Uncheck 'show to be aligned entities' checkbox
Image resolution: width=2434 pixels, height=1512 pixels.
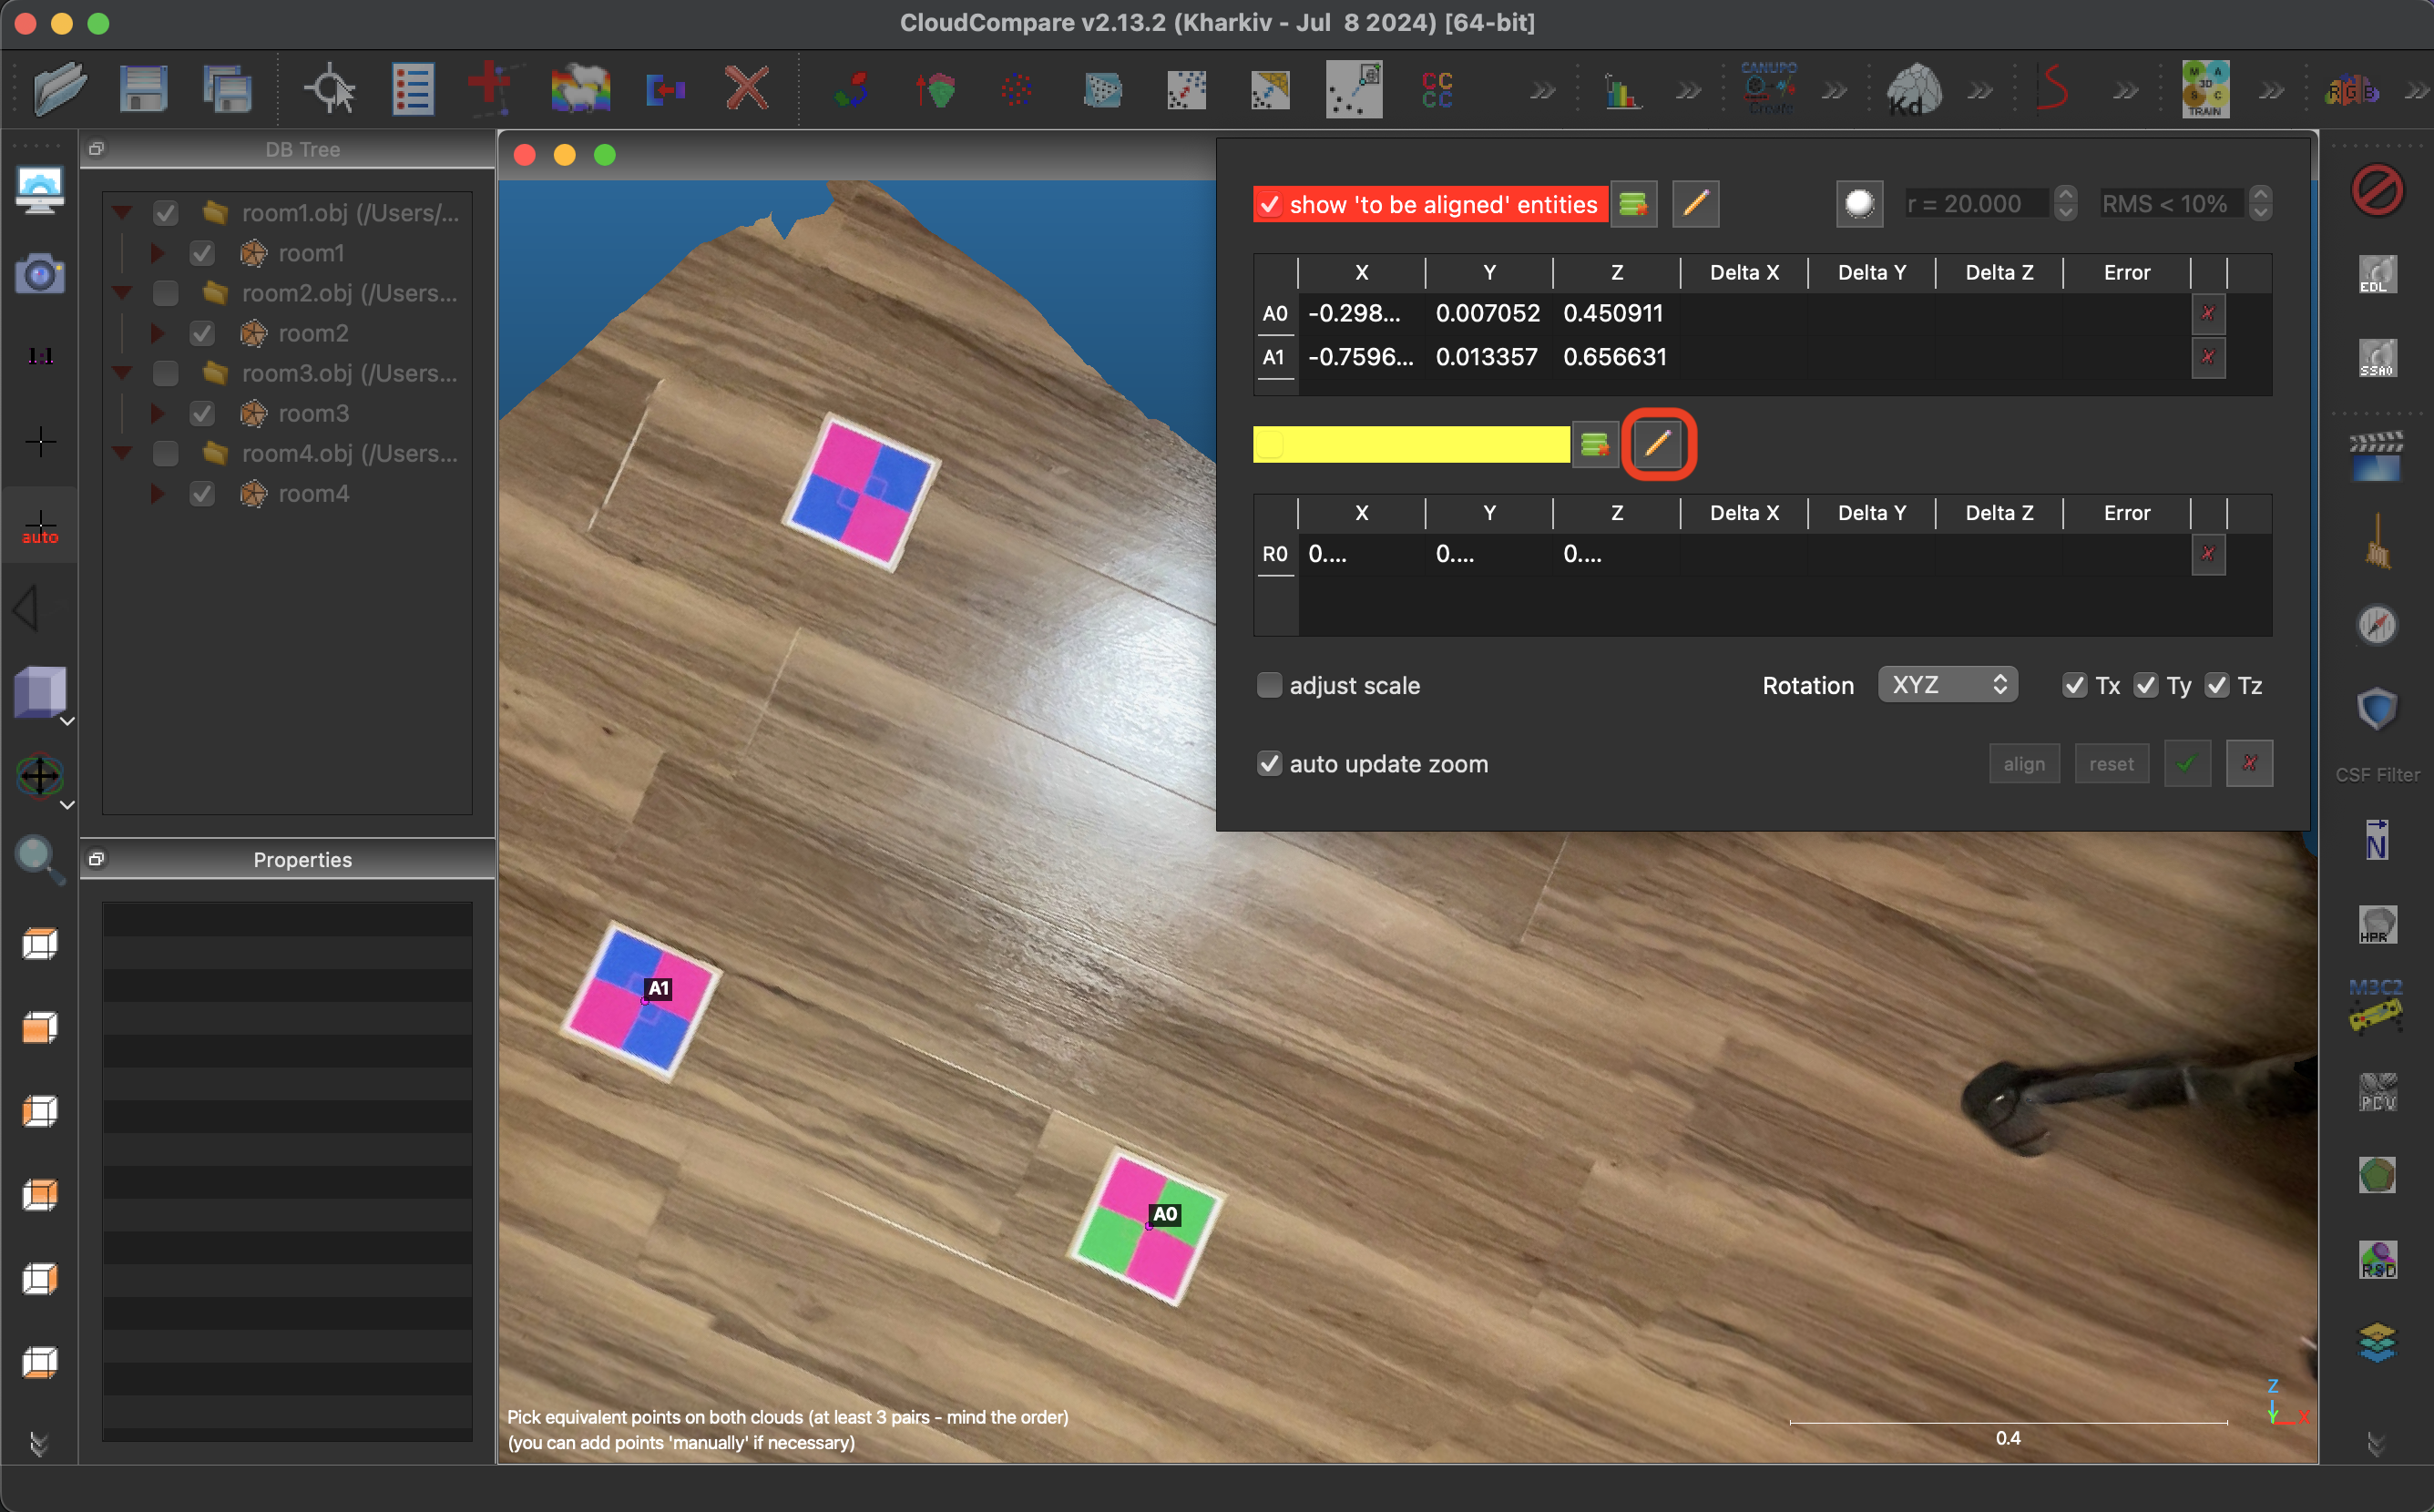point(1270,205)
